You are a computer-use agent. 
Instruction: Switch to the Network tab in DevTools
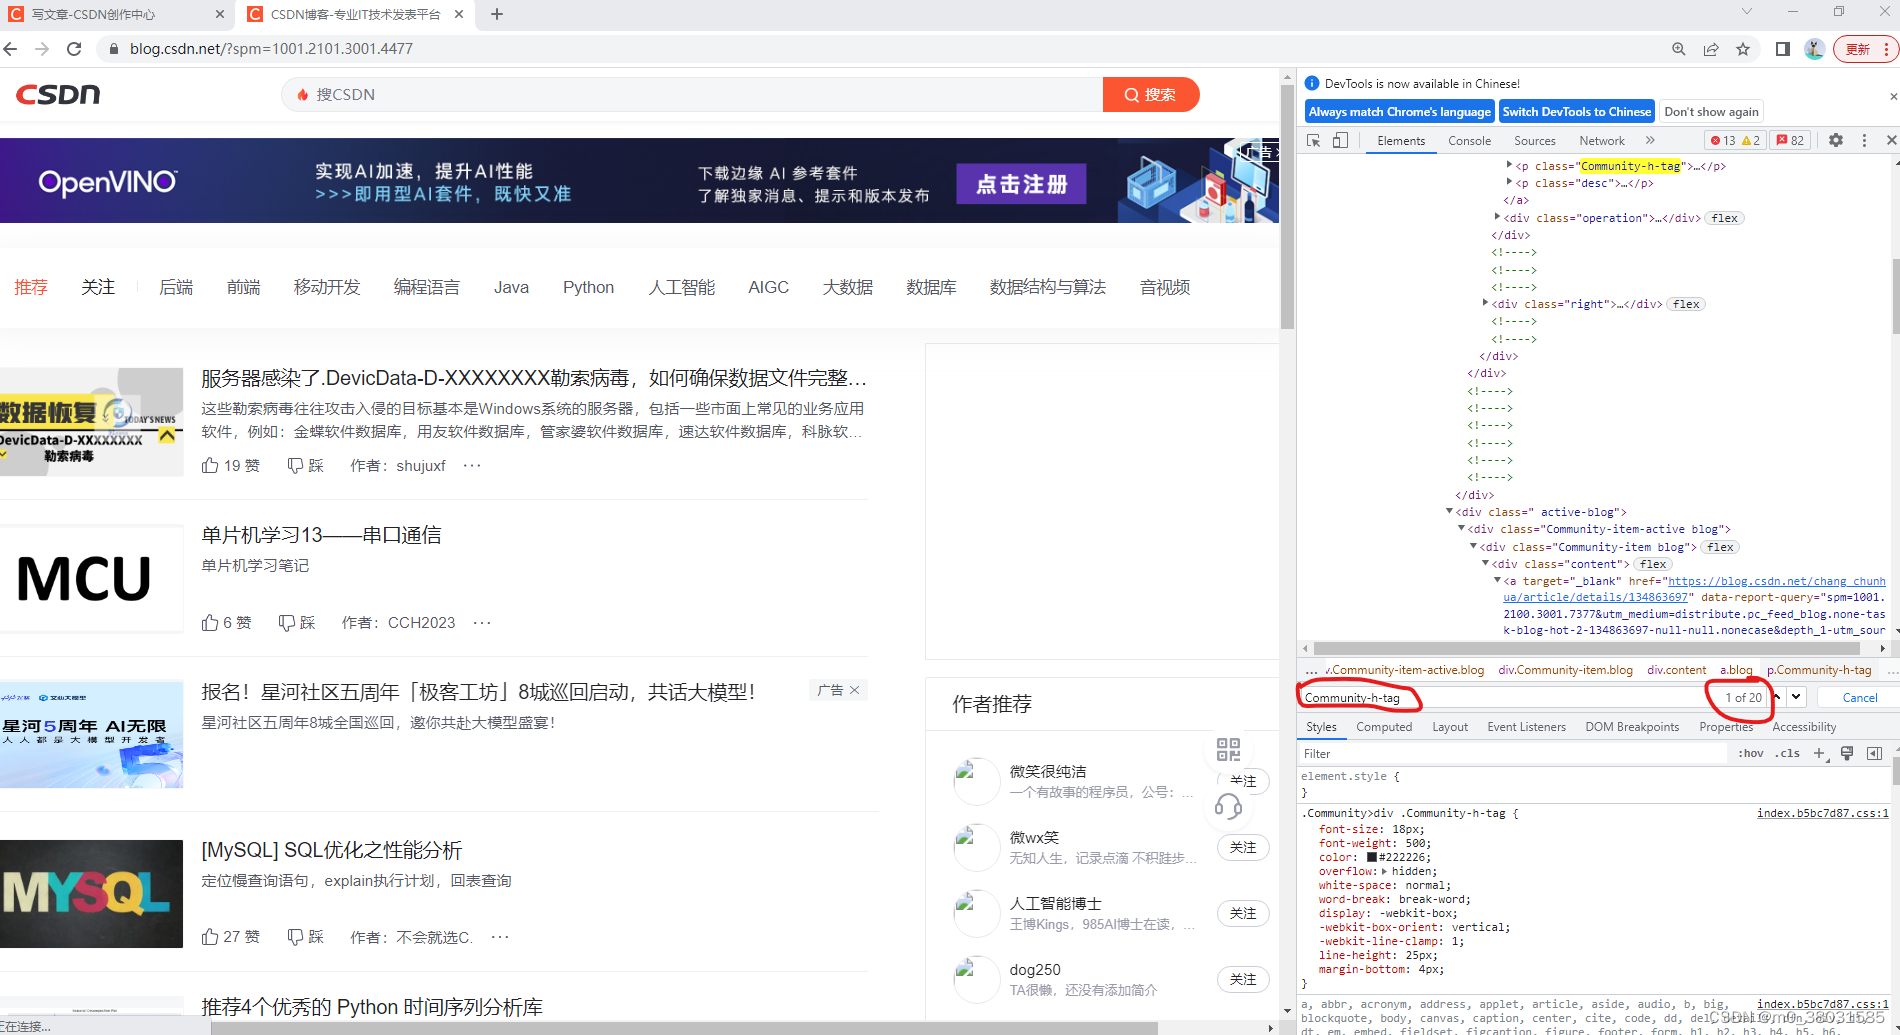1602,141
